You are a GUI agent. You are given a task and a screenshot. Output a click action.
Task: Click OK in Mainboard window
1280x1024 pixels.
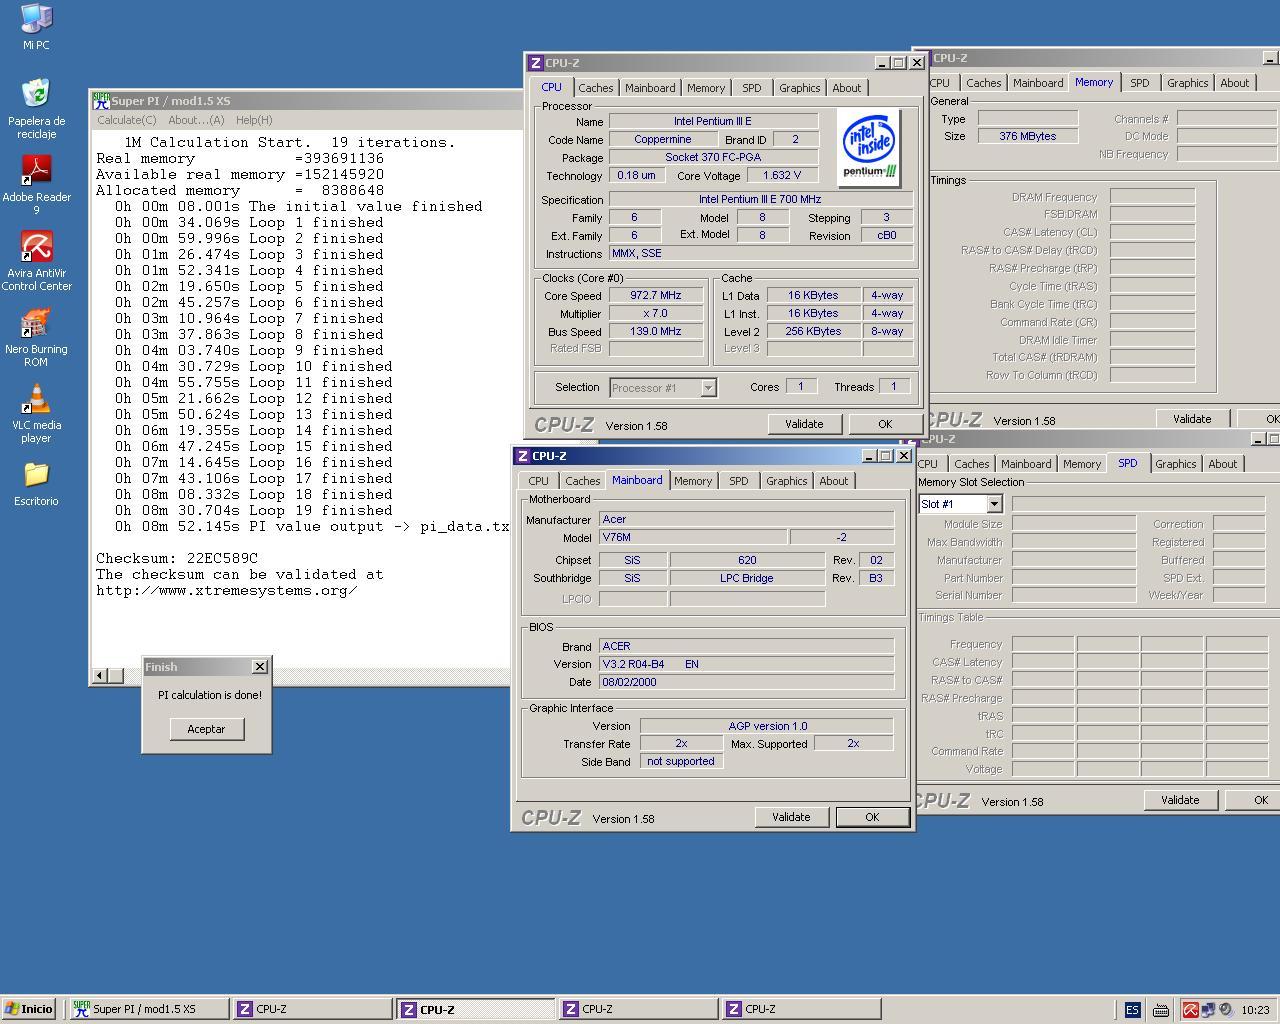tap(872, 817)
